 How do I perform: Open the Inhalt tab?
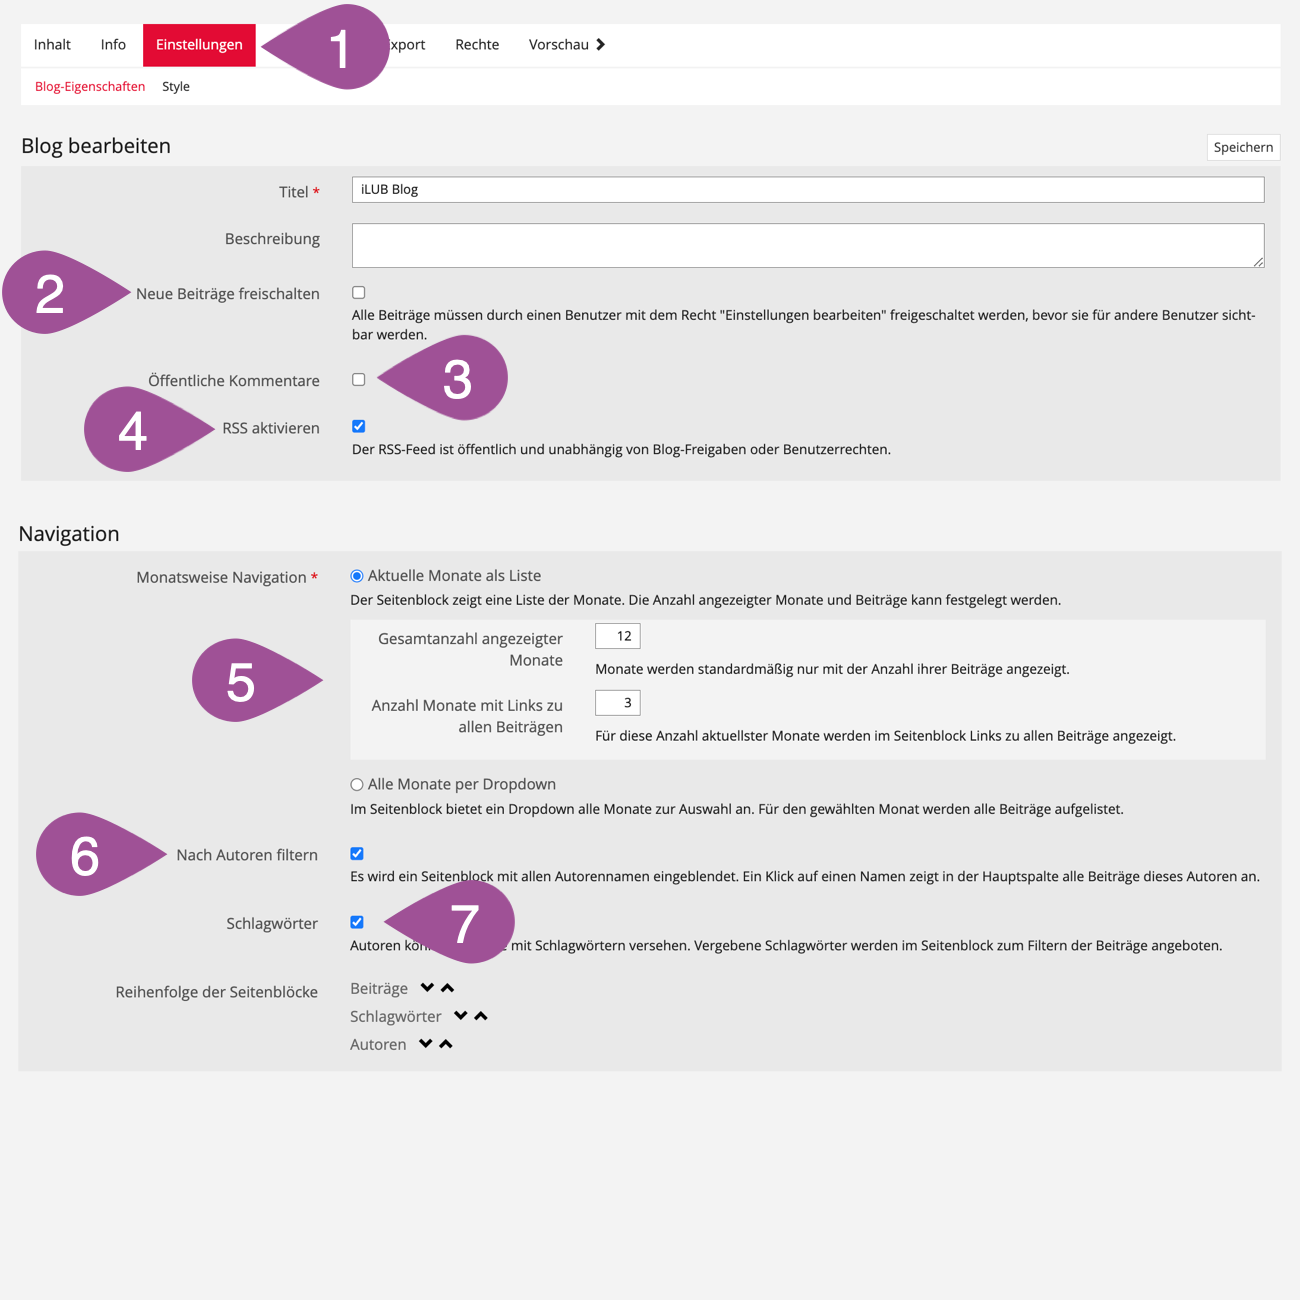52,45
